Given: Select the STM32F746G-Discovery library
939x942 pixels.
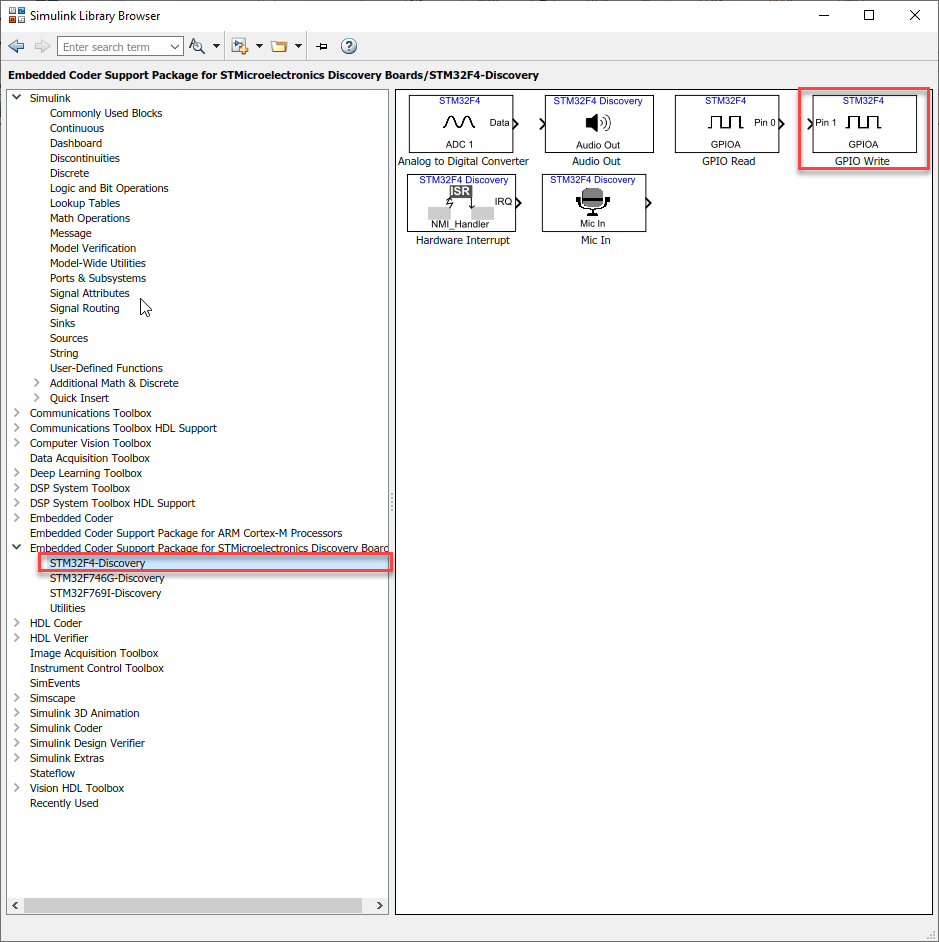Looking at the screenshot, I should click(x=107, y=578).
